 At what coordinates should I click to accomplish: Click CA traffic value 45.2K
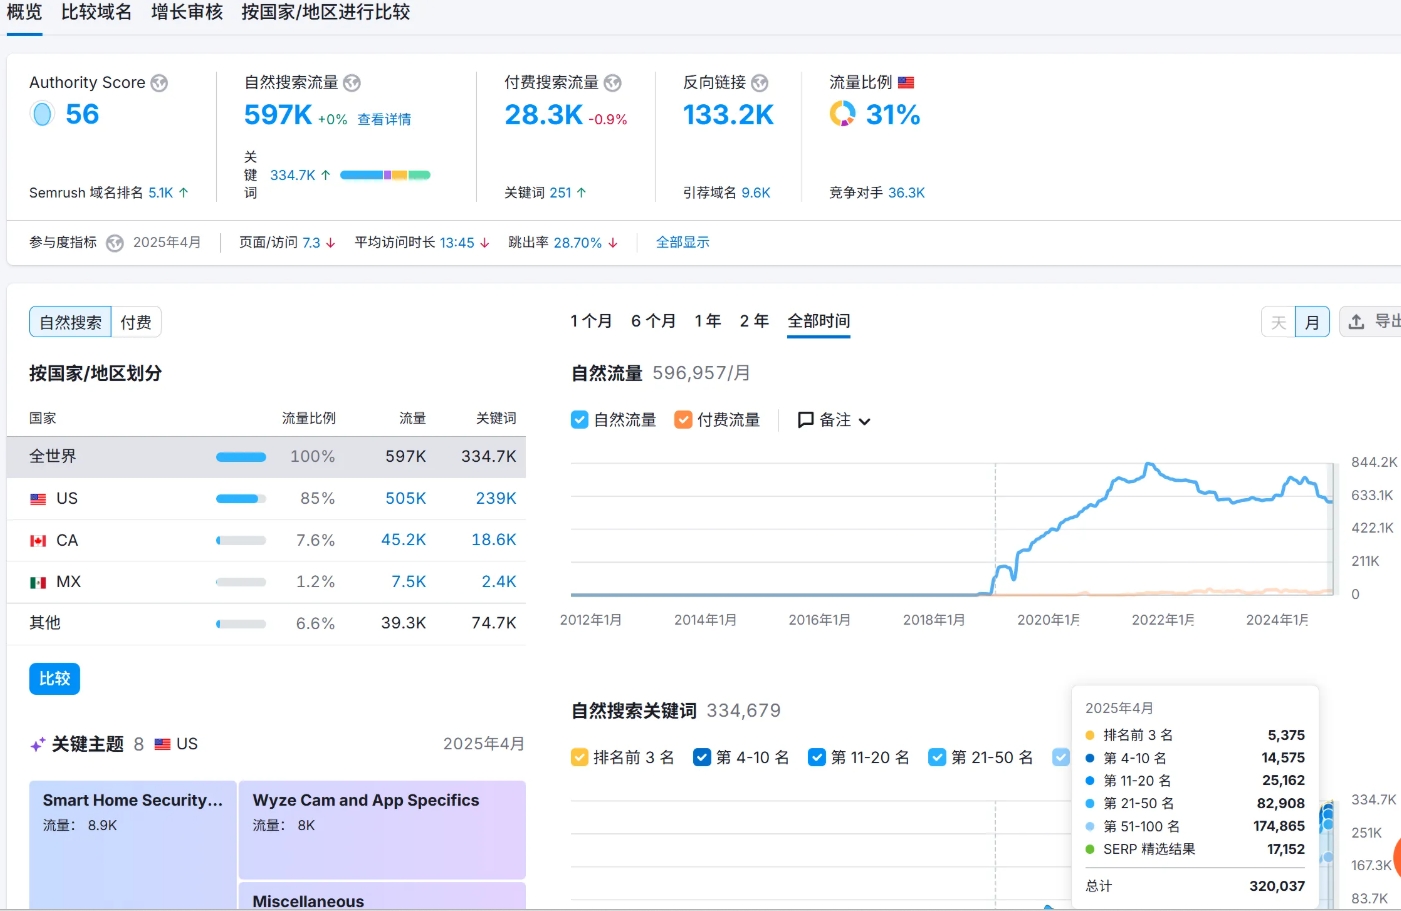(x=404, y=540)
